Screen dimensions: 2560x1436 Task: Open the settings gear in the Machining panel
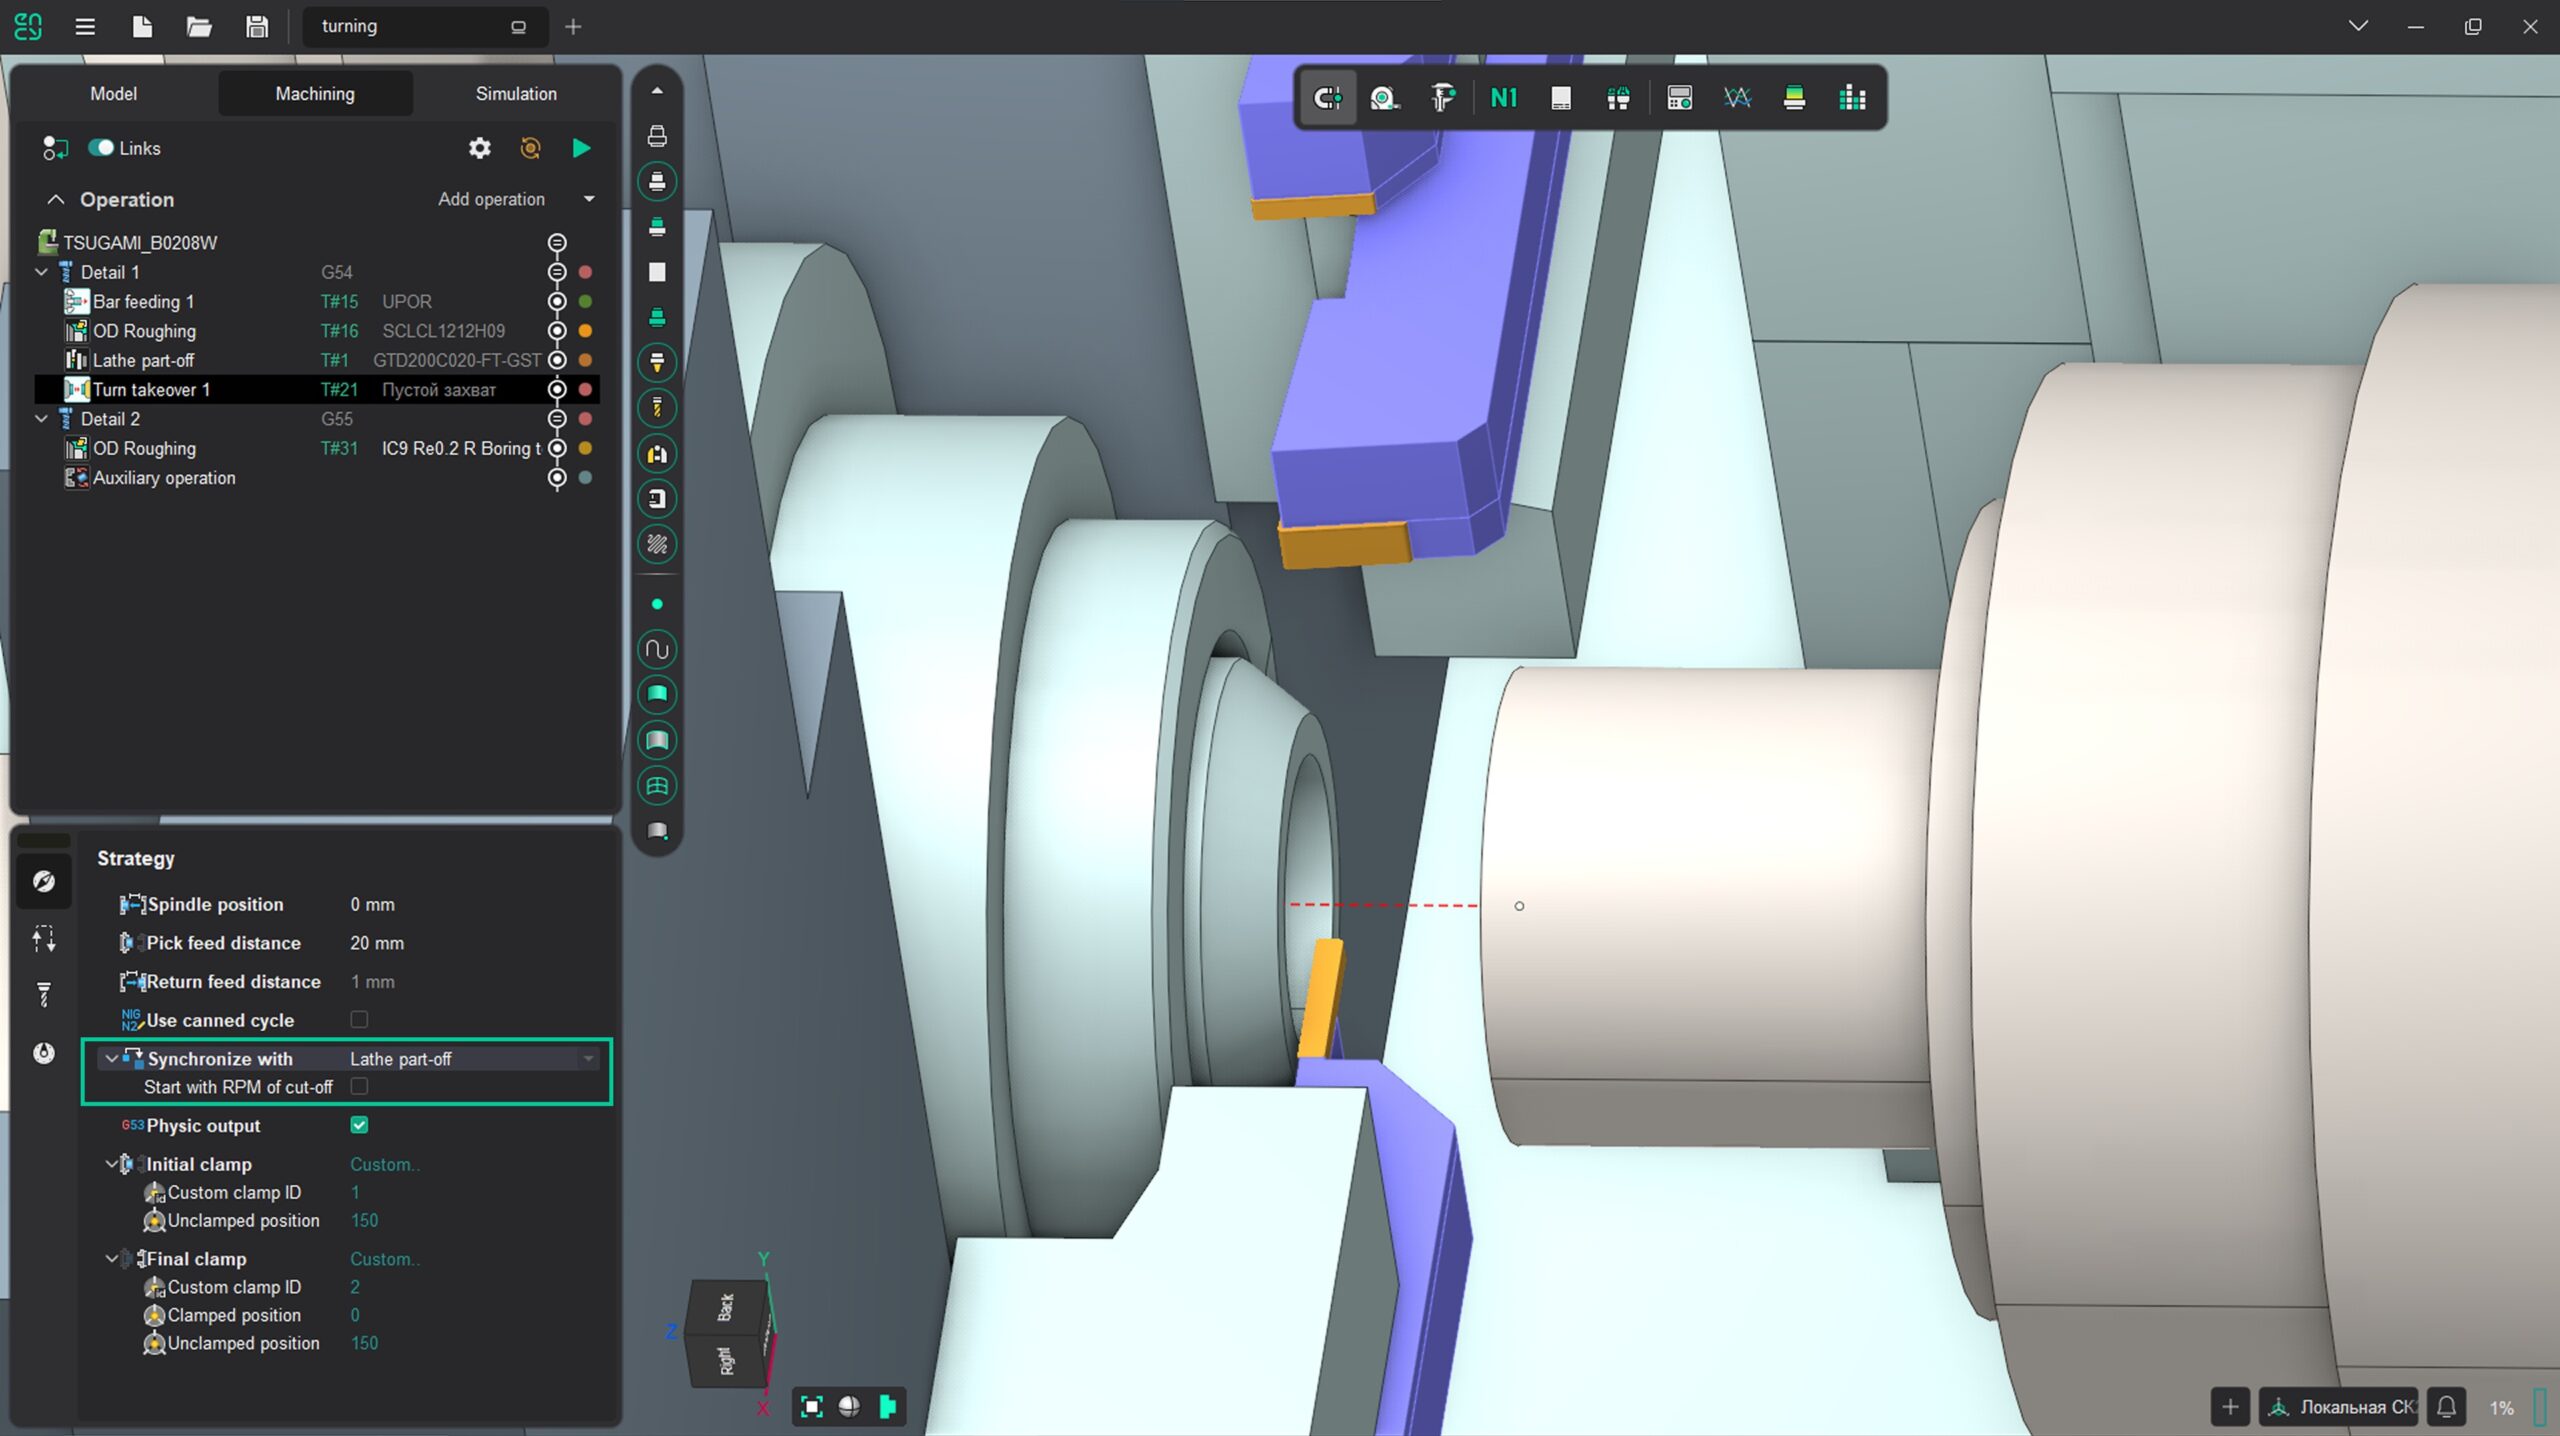pyautogui.click(x=480, y=148)
